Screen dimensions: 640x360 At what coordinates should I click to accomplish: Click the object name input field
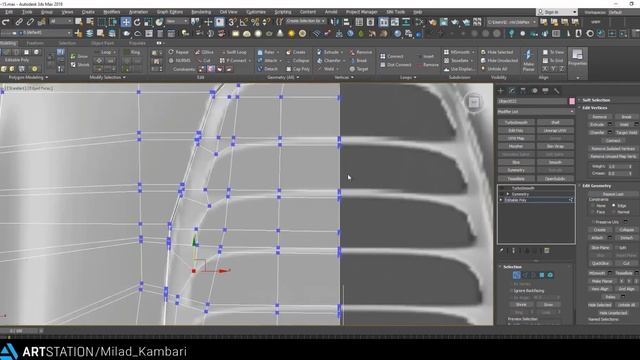coord(532,101)
